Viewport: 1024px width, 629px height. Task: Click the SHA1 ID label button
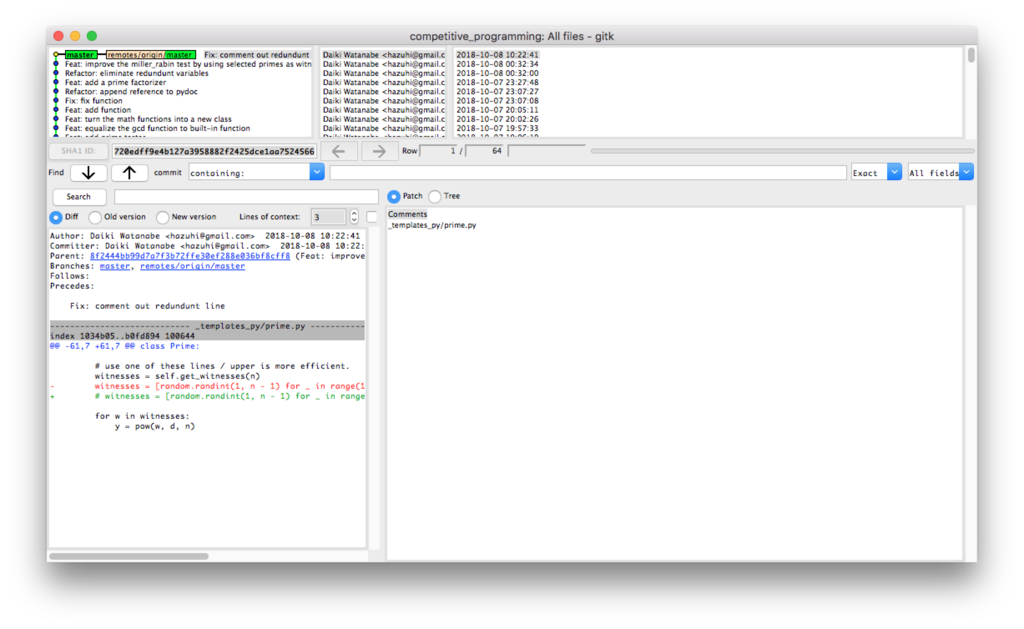pyautogui.click(x=78, y=151)
